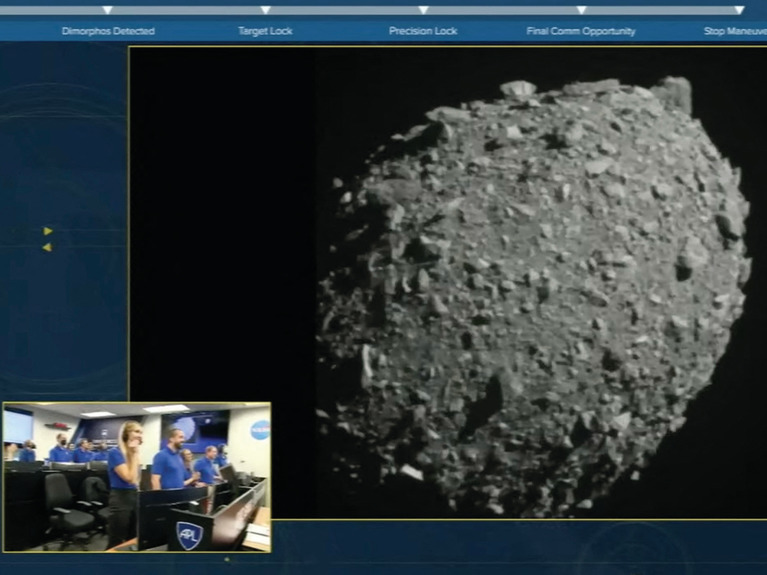This screenshot has height=575, width=767.
Task: Click the Final Comm Opportunity timeline marker
Action: 581,10
